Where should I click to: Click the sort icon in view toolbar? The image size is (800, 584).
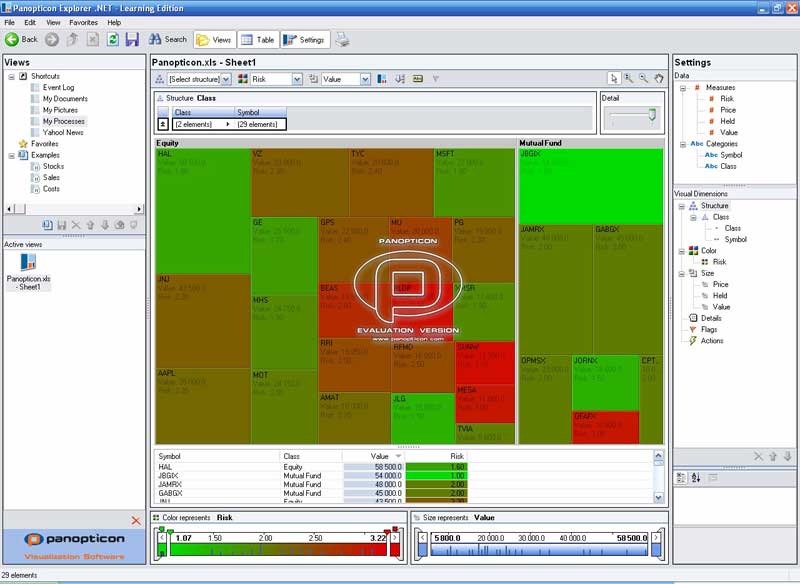coord(400,79)
